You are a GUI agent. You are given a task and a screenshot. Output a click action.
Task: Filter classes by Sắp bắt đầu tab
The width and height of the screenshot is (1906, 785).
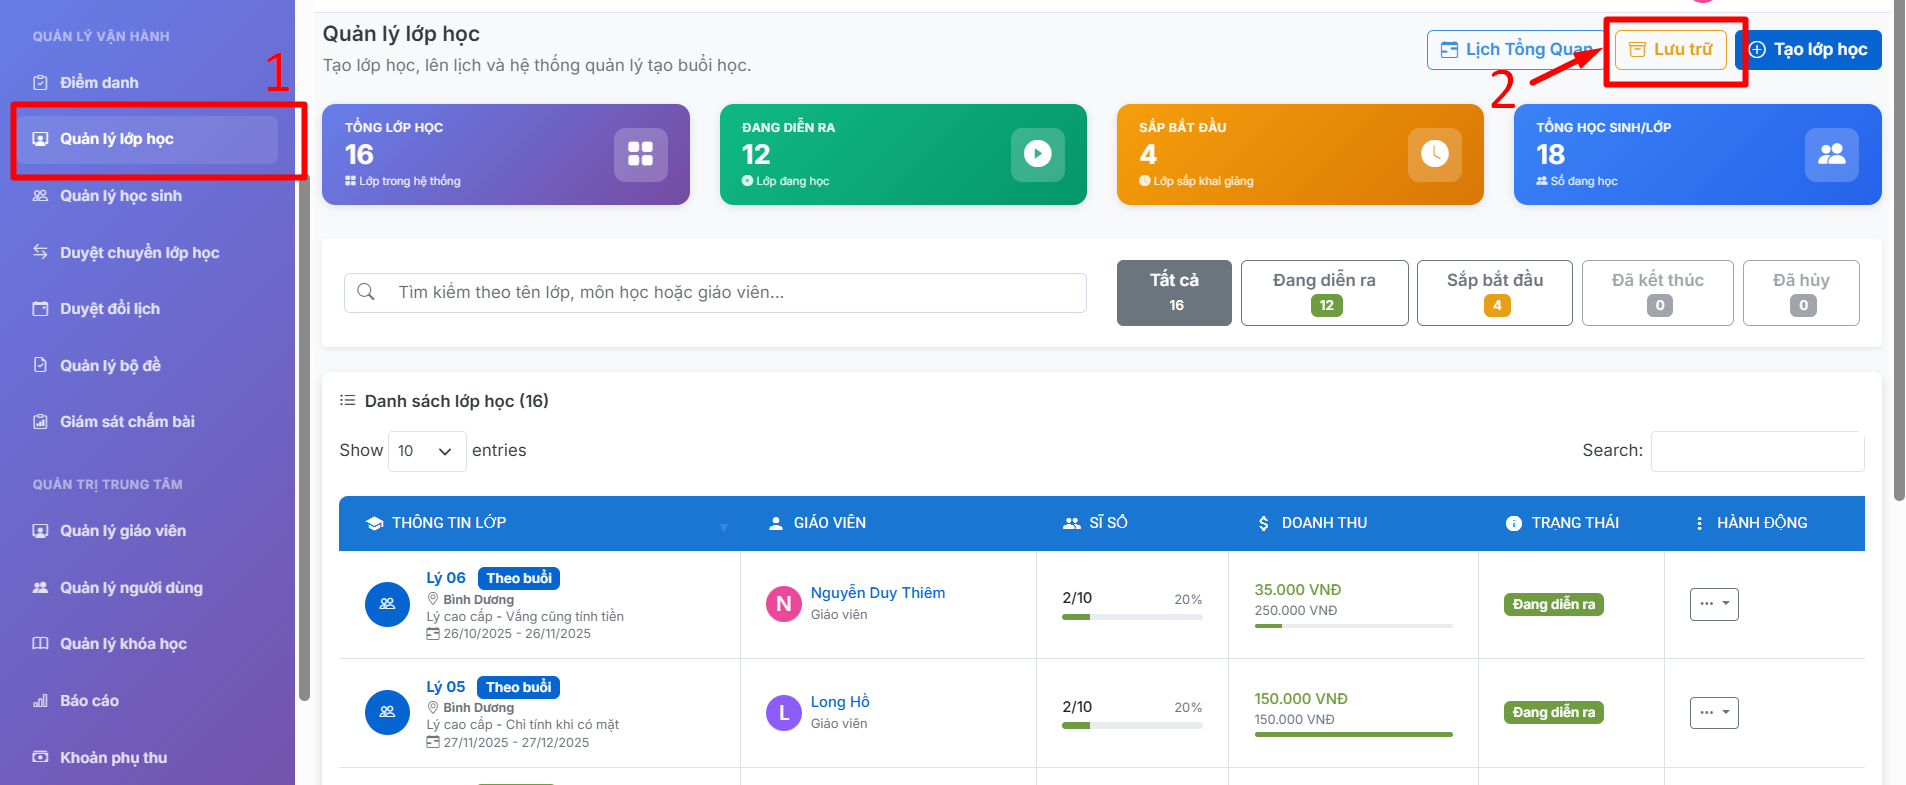(x=1494, y=292)
